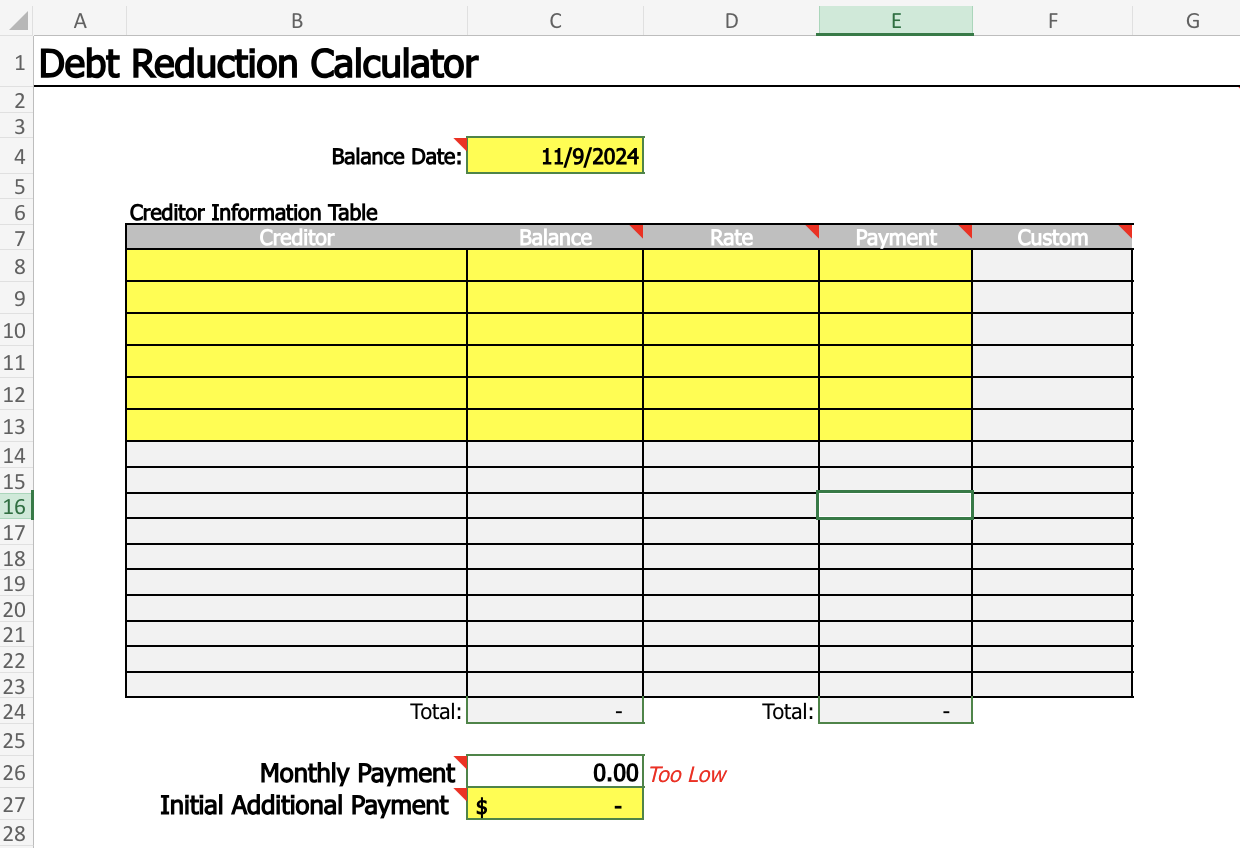Select the Payment total cell in row 24

coord(895,711)
